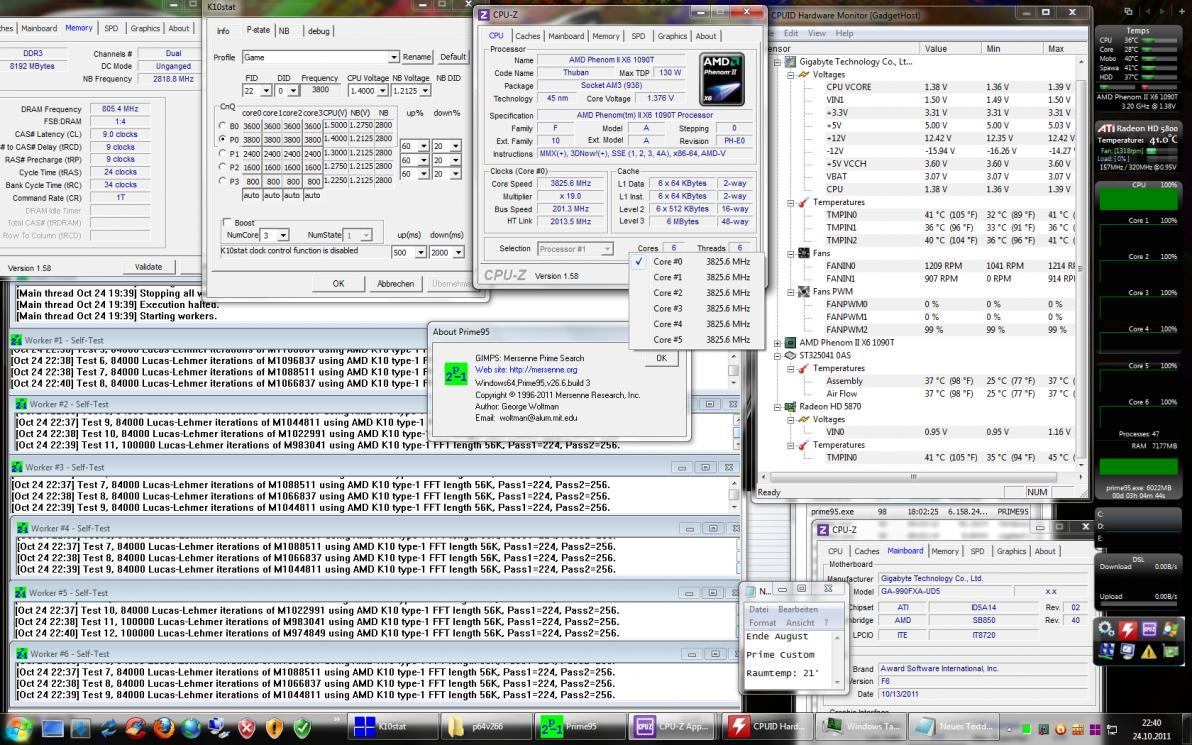
Task: Click the Gigabyte Technology motherboard icon in tree
Action: point(791,62)
